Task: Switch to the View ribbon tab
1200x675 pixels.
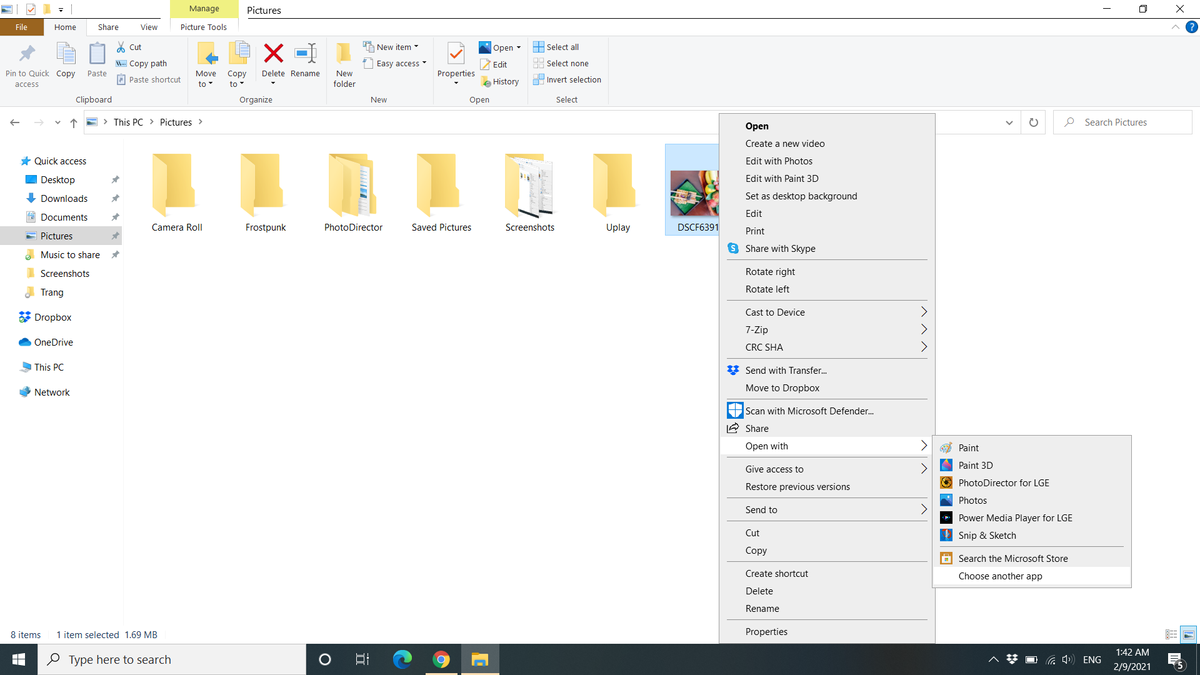Action: [148, 27]
